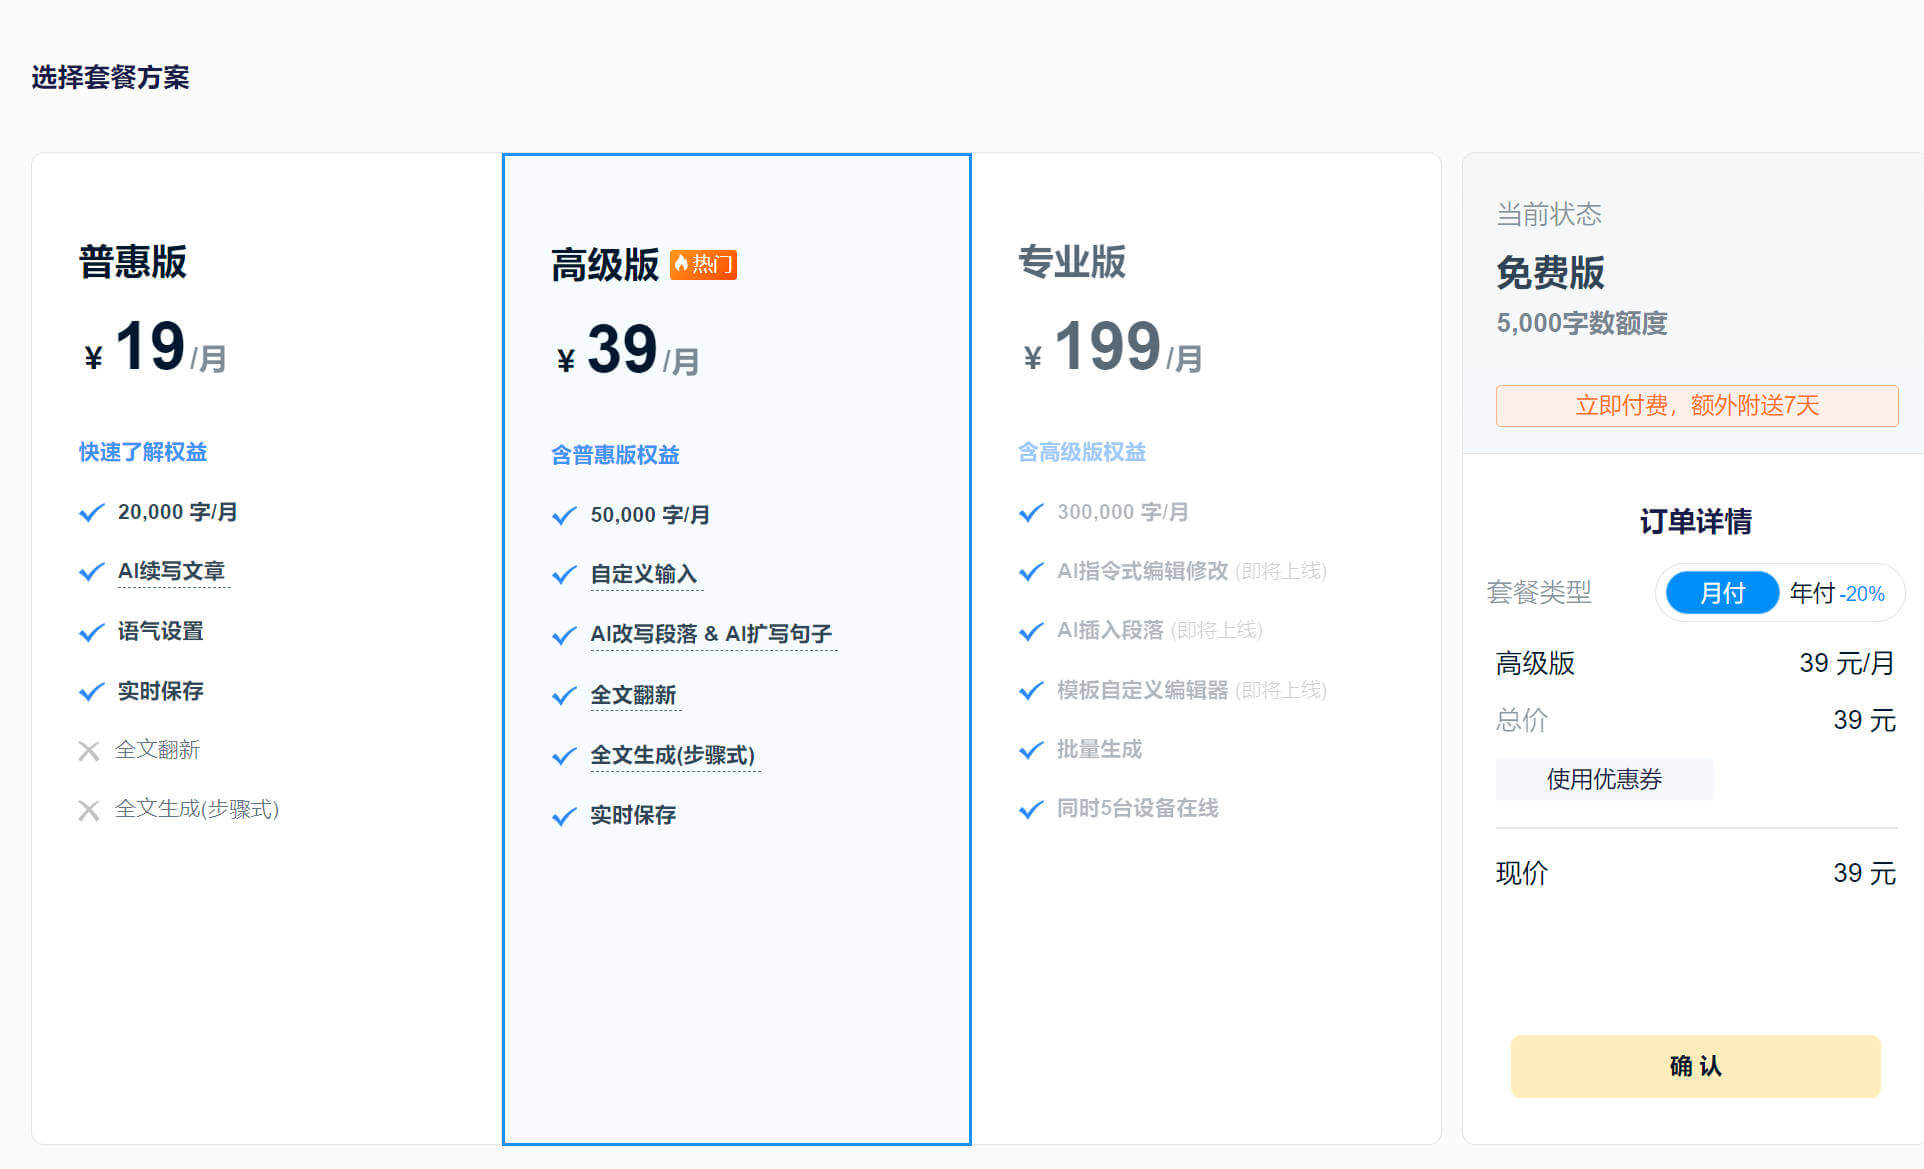Click the X icon beside 全文生成(步骤式) in 普惠版
This screenshot has height=1169, width=1924.
coord(89,810)
